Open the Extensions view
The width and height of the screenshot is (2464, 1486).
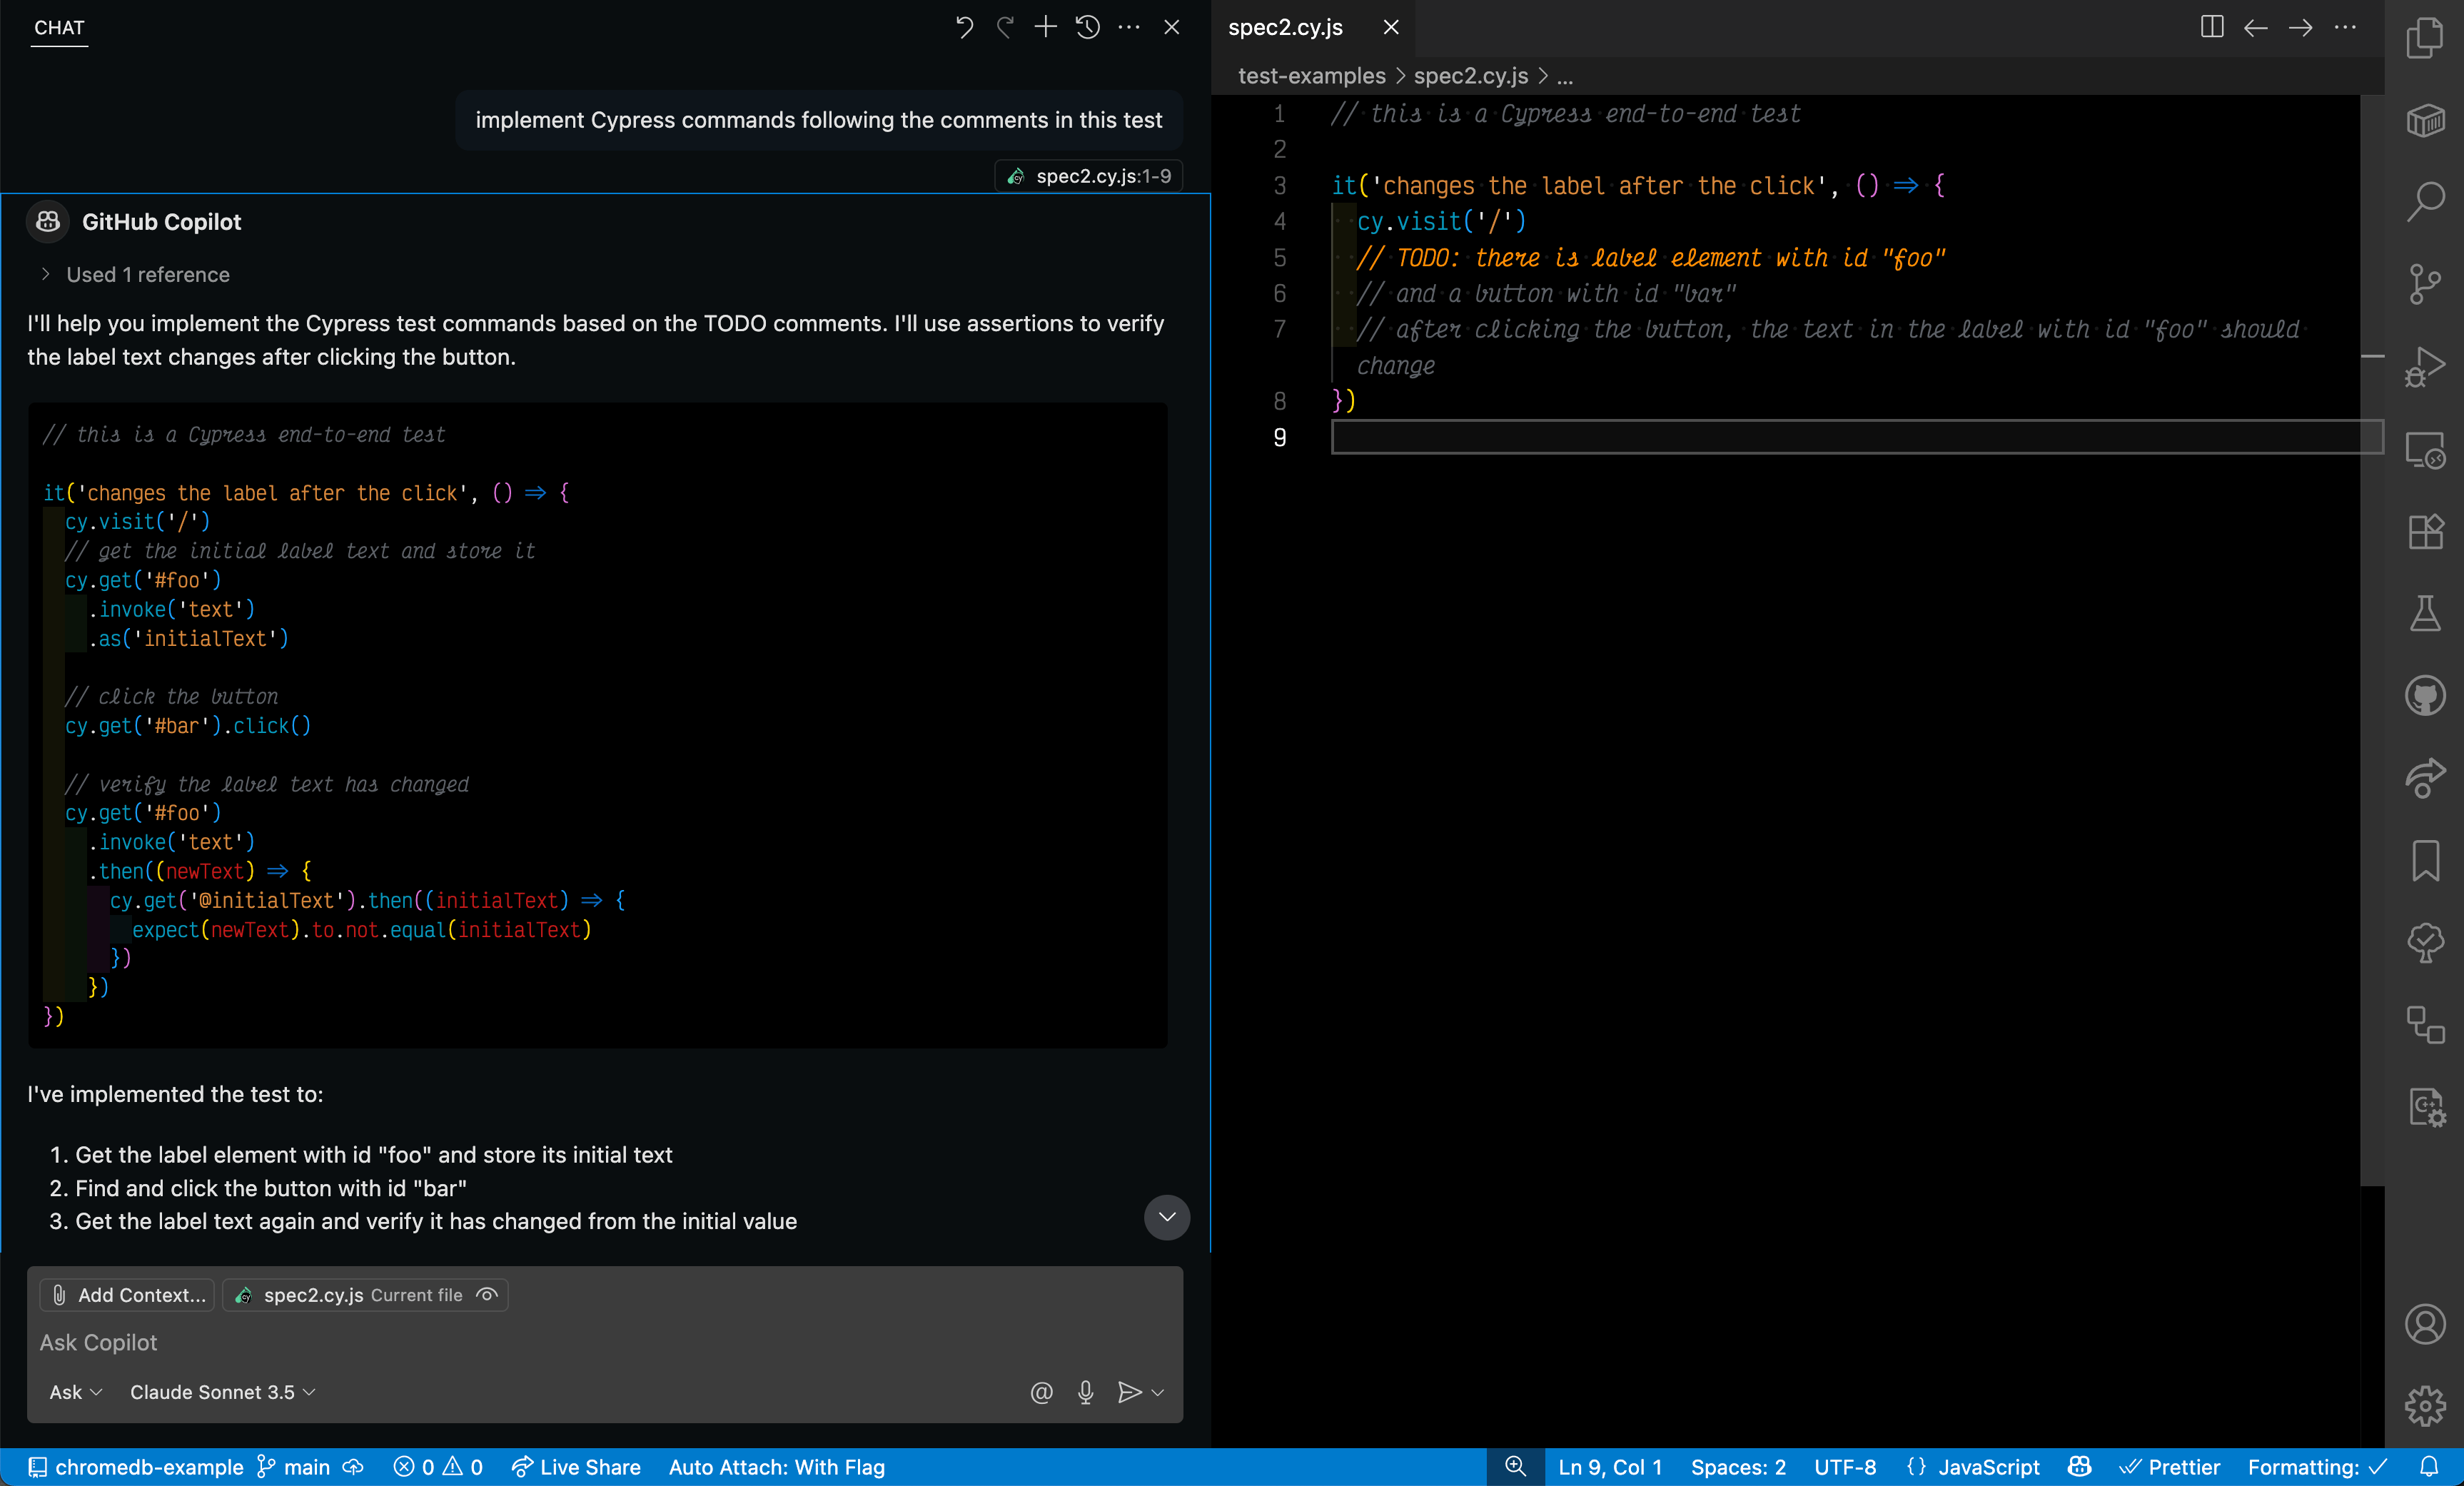2425,531
